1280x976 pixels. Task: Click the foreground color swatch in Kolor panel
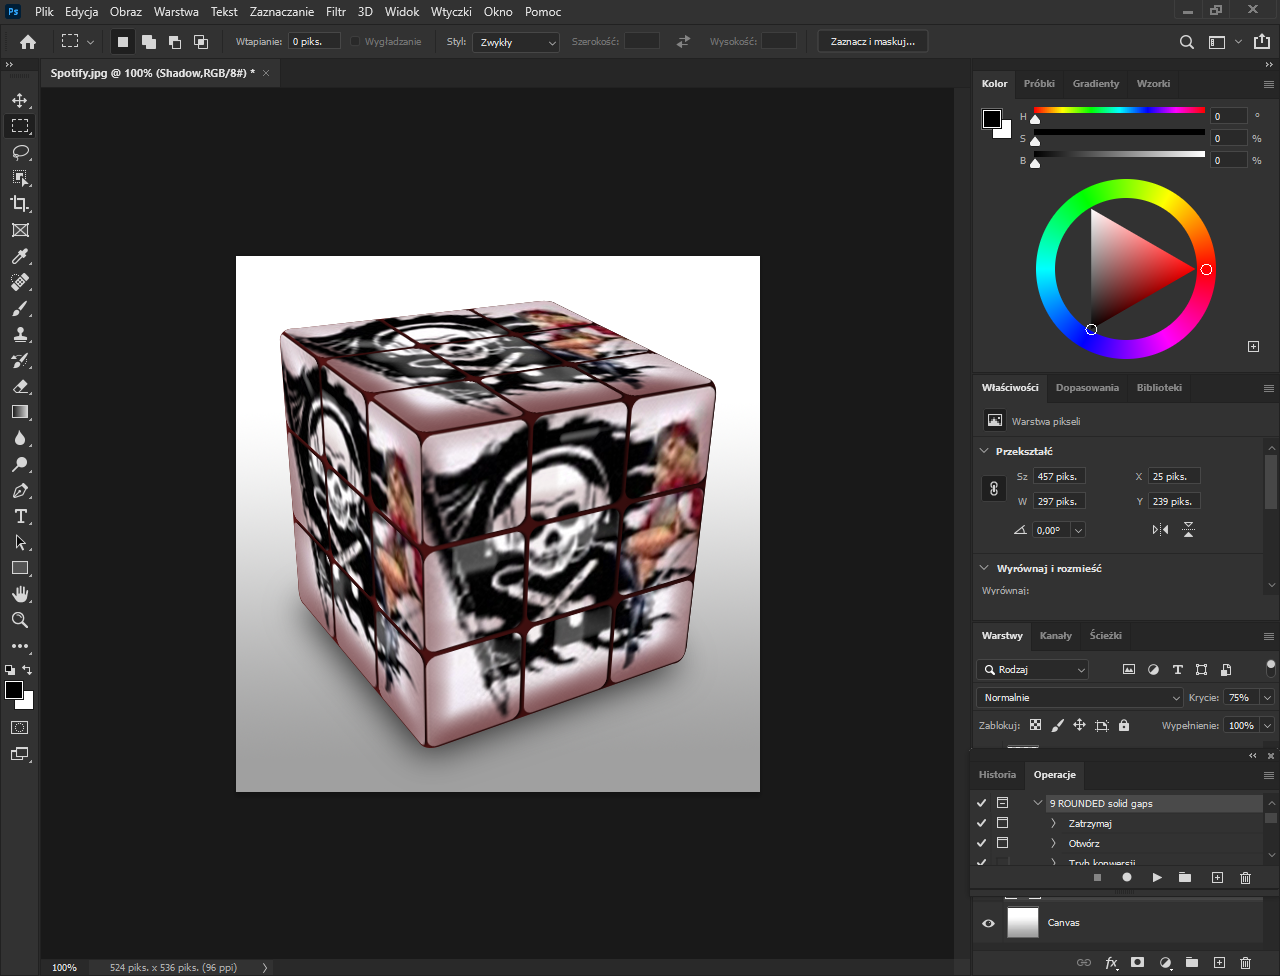pyautogui.click(x=991, y=119)
